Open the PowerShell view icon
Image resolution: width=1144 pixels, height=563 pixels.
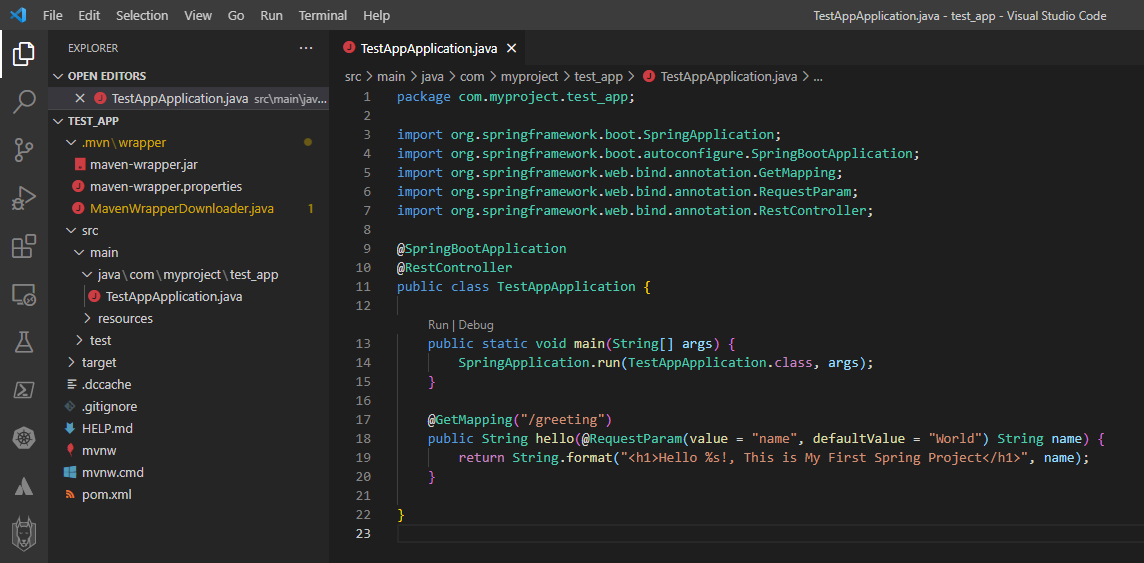[23, 390]
